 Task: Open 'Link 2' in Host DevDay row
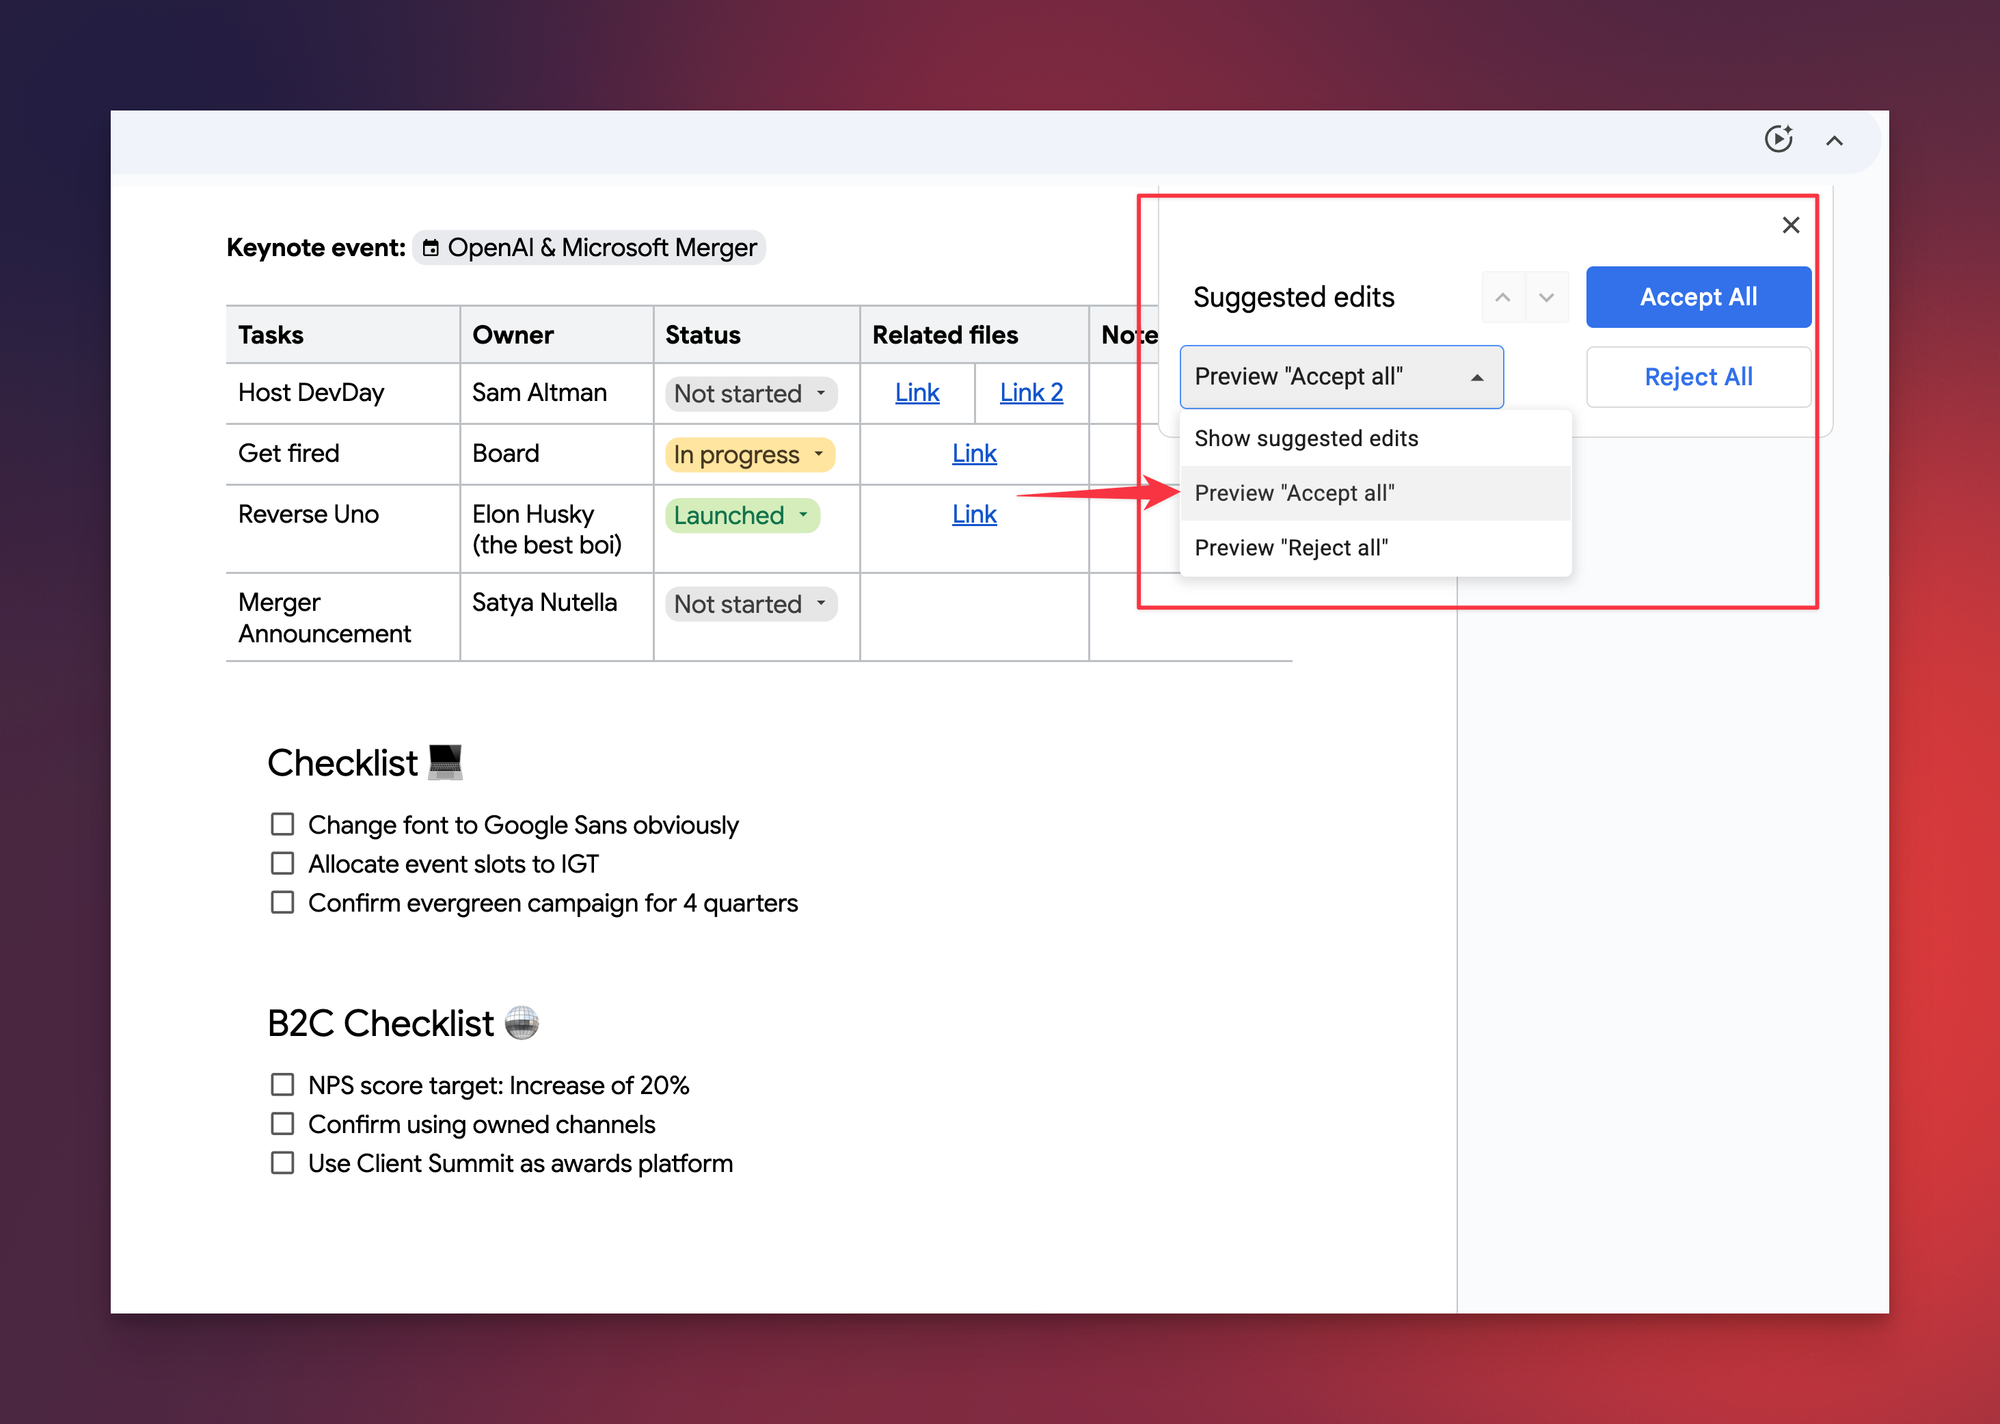pyautogui.click(x=1031, y=393)
